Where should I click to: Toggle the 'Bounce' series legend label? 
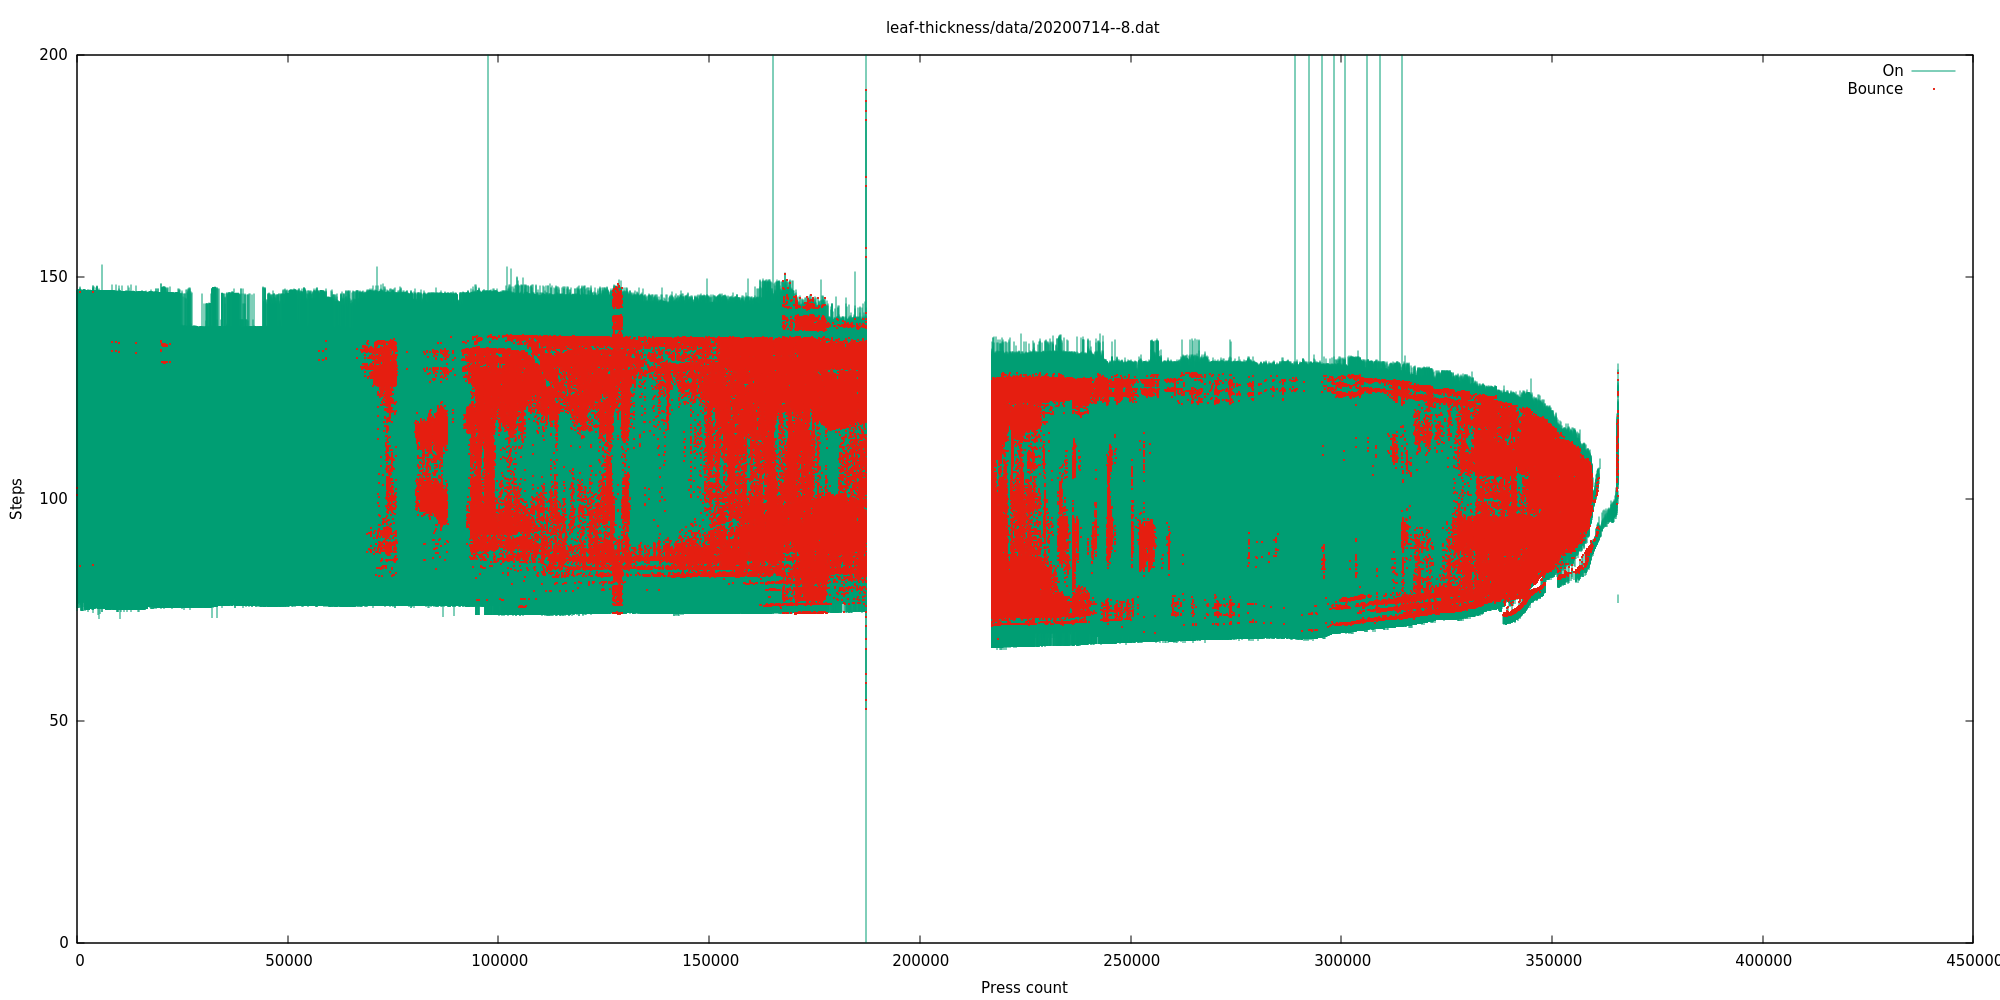click(1874, 89)
